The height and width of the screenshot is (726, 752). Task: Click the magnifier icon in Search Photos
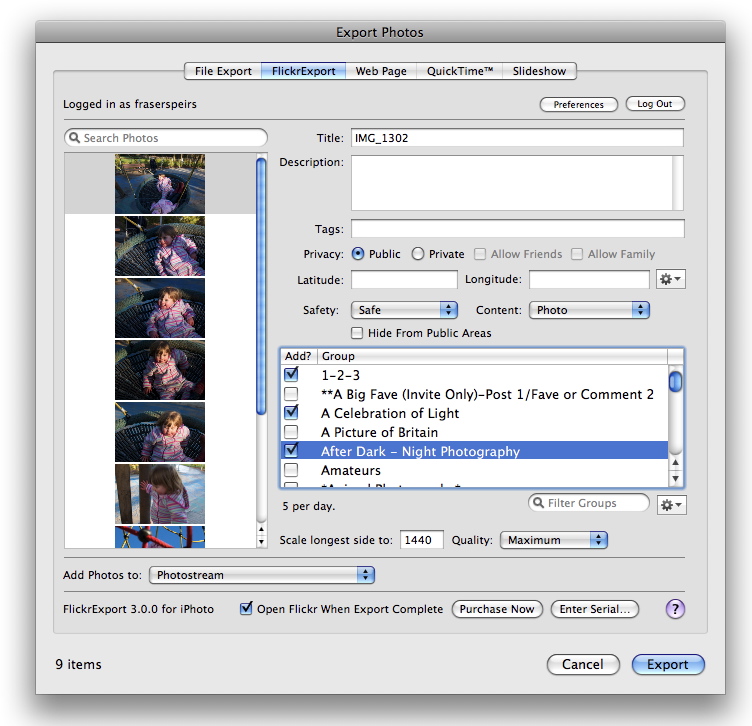(74, 138)
